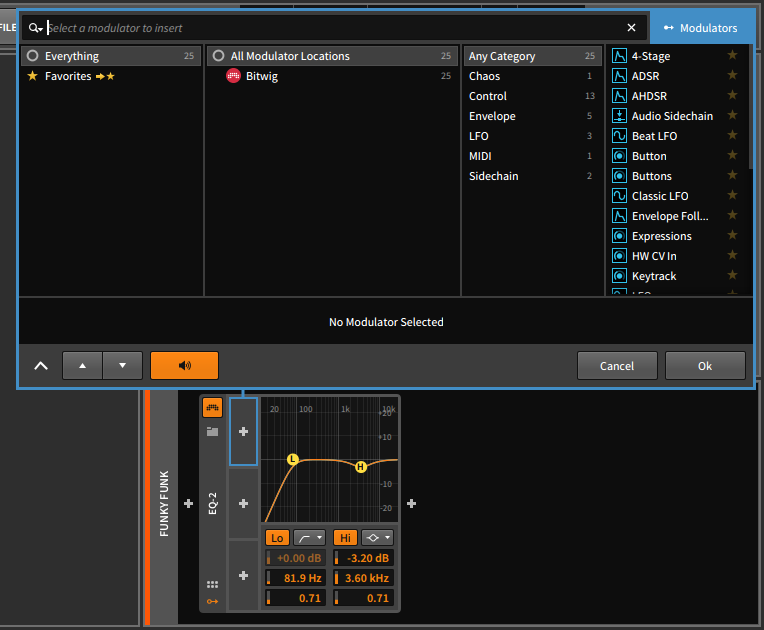Add device after EQ-2
Viewport: 764px width, 630px height.
(411, 503)
